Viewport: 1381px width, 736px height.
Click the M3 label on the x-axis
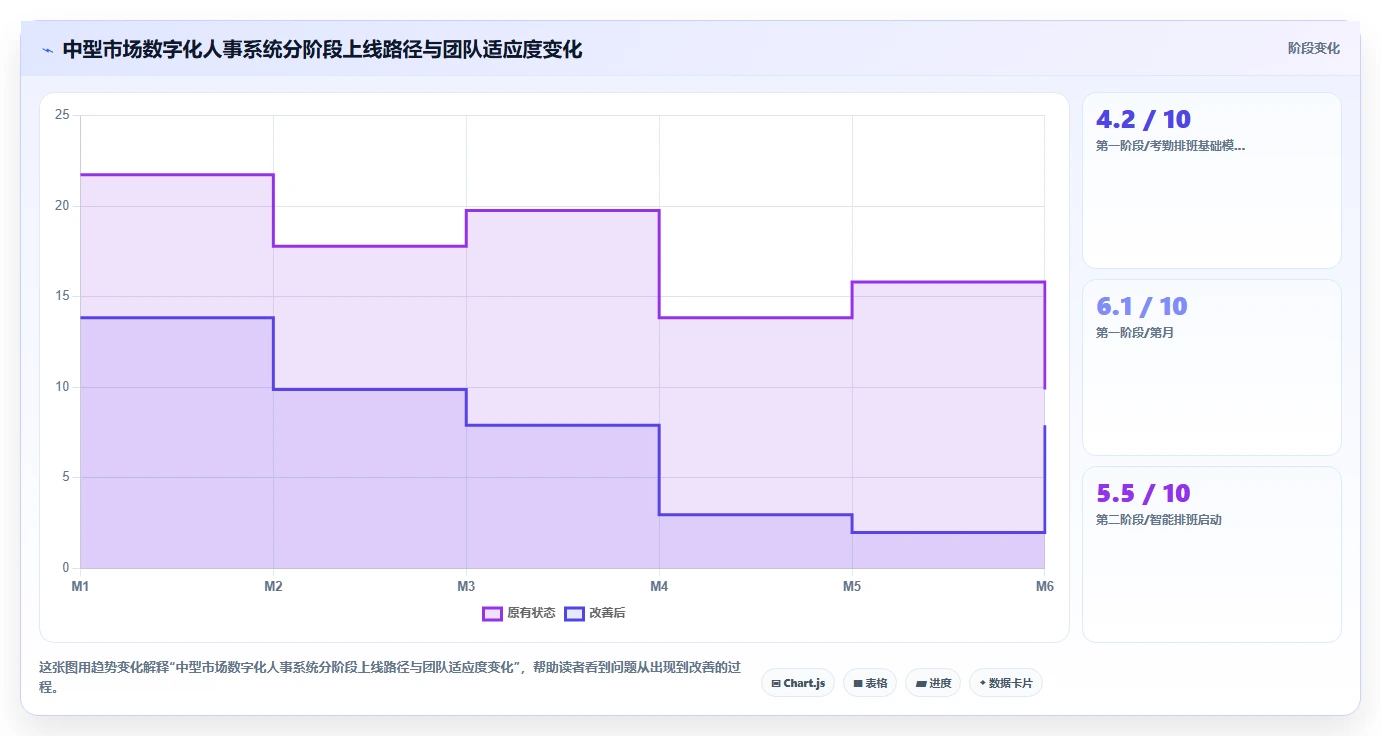[x=466, y=586]
